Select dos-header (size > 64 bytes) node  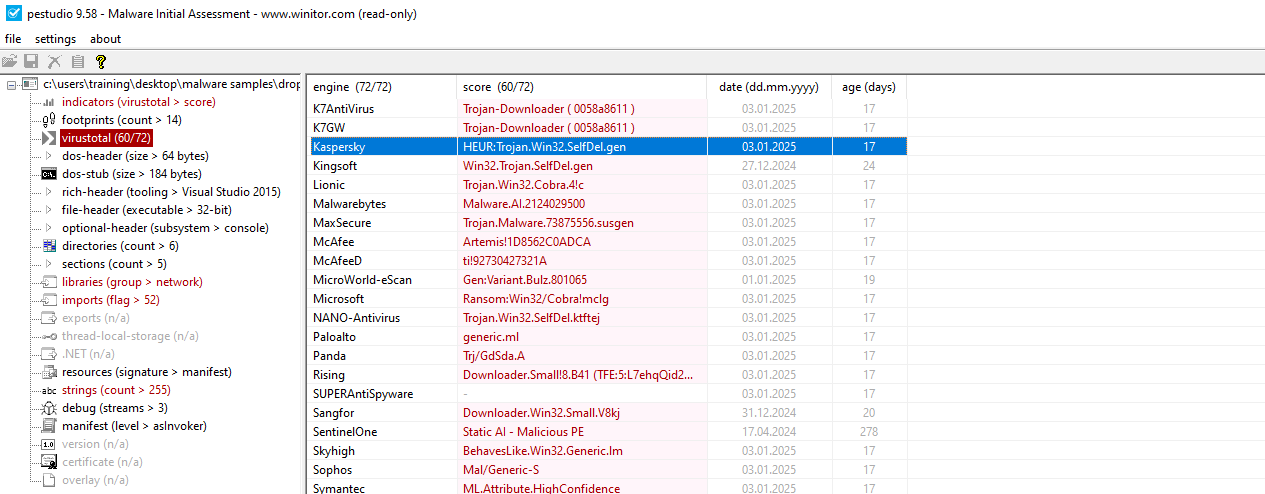pos(135,156)
